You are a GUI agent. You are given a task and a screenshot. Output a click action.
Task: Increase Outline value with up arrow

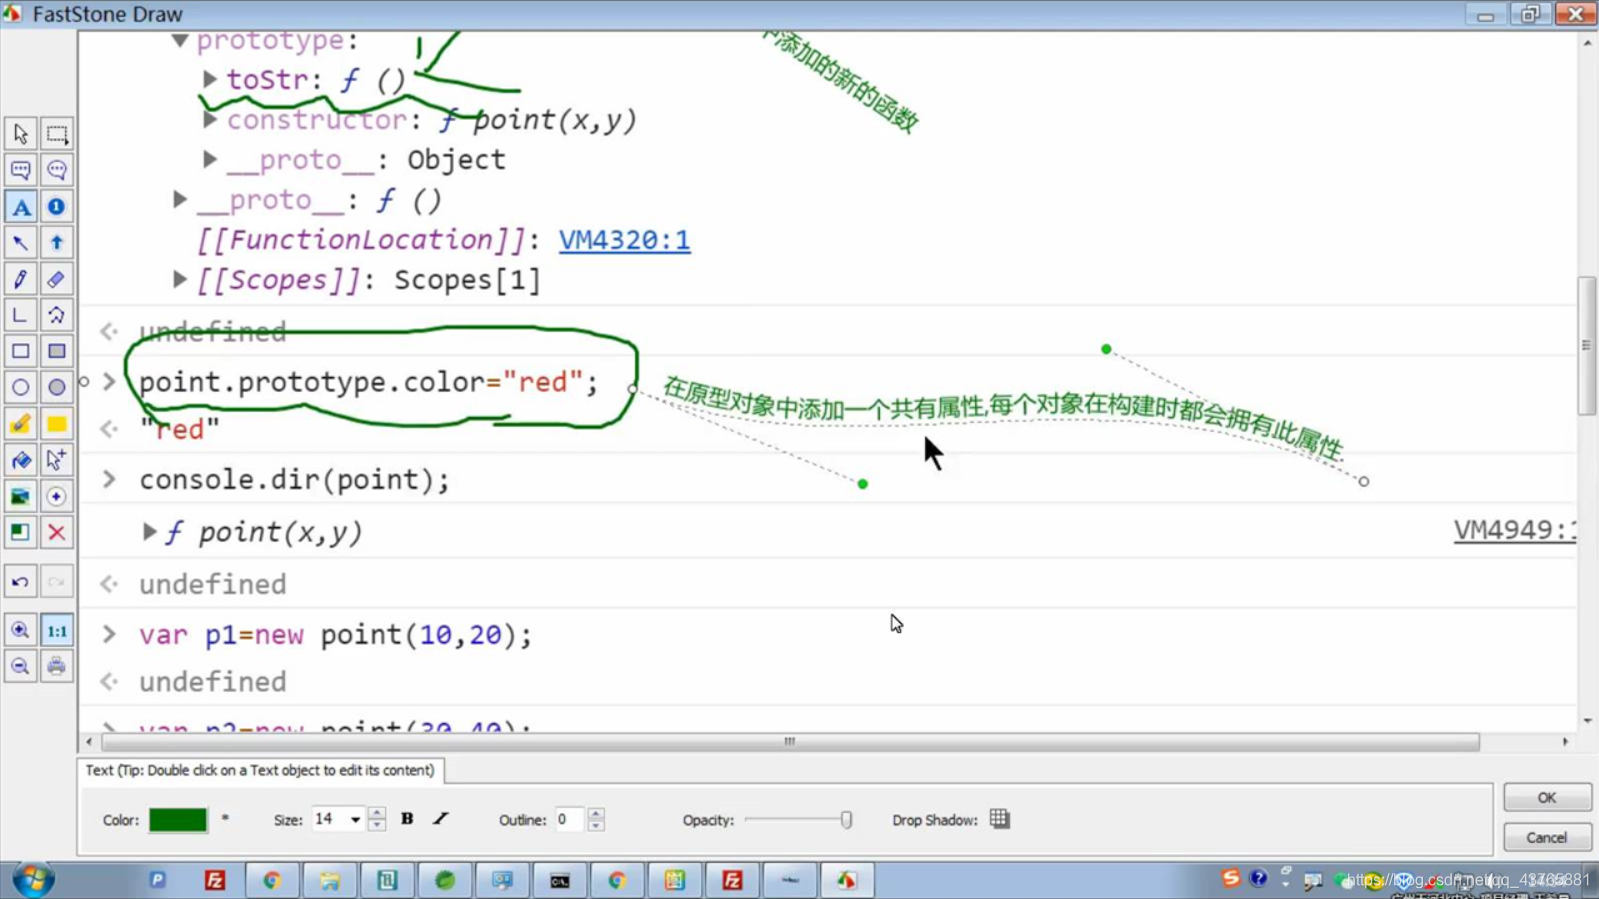pos(596,813)
